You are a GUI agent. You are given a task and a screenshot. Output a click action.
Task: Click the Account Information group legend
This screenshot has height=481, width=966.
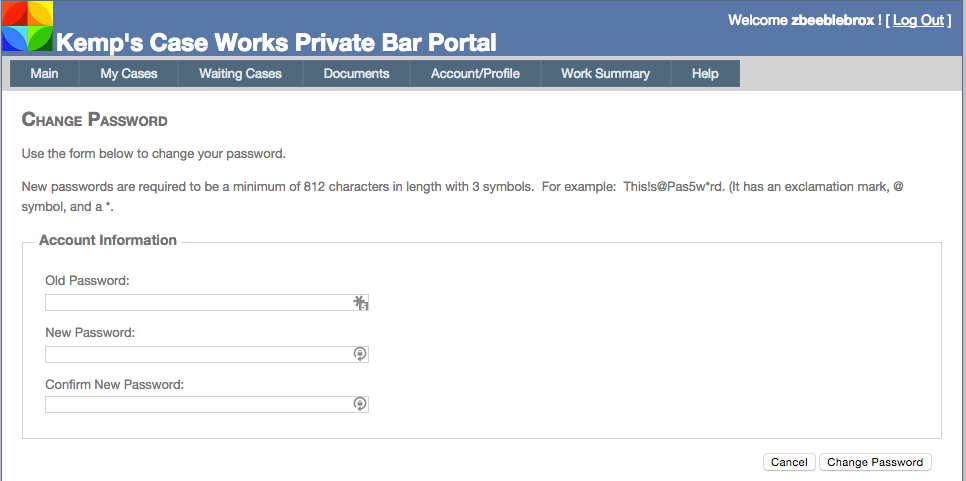point(108,240)
